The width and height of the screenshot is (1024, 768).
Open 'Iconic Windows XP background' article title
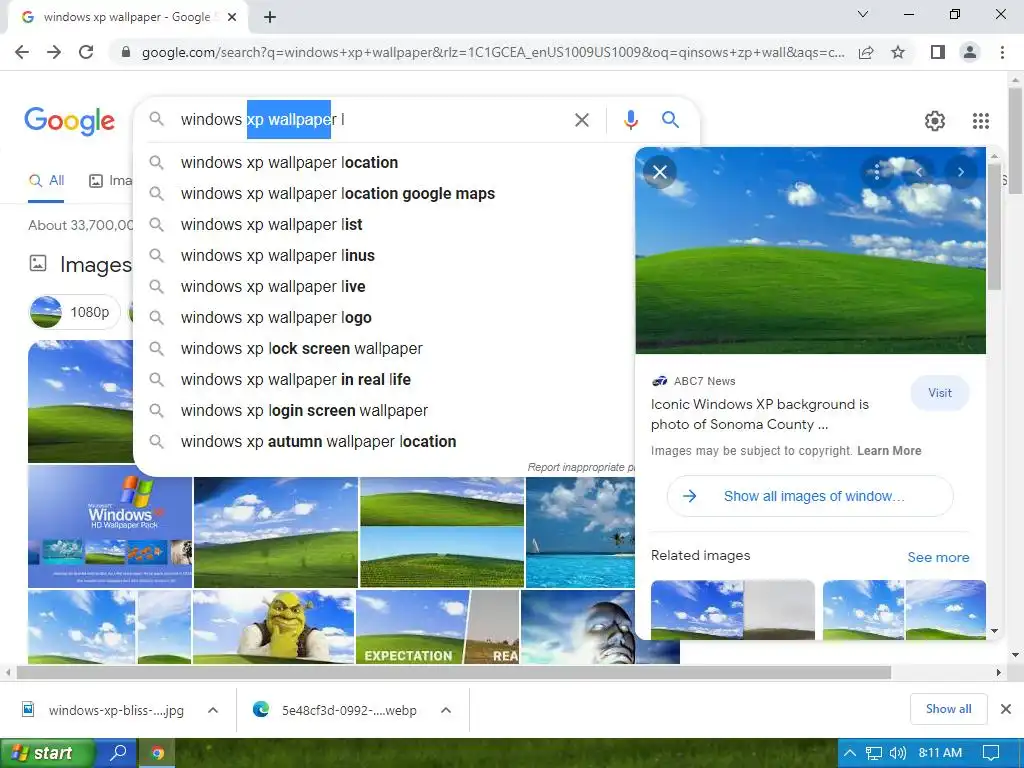[760, 414]
